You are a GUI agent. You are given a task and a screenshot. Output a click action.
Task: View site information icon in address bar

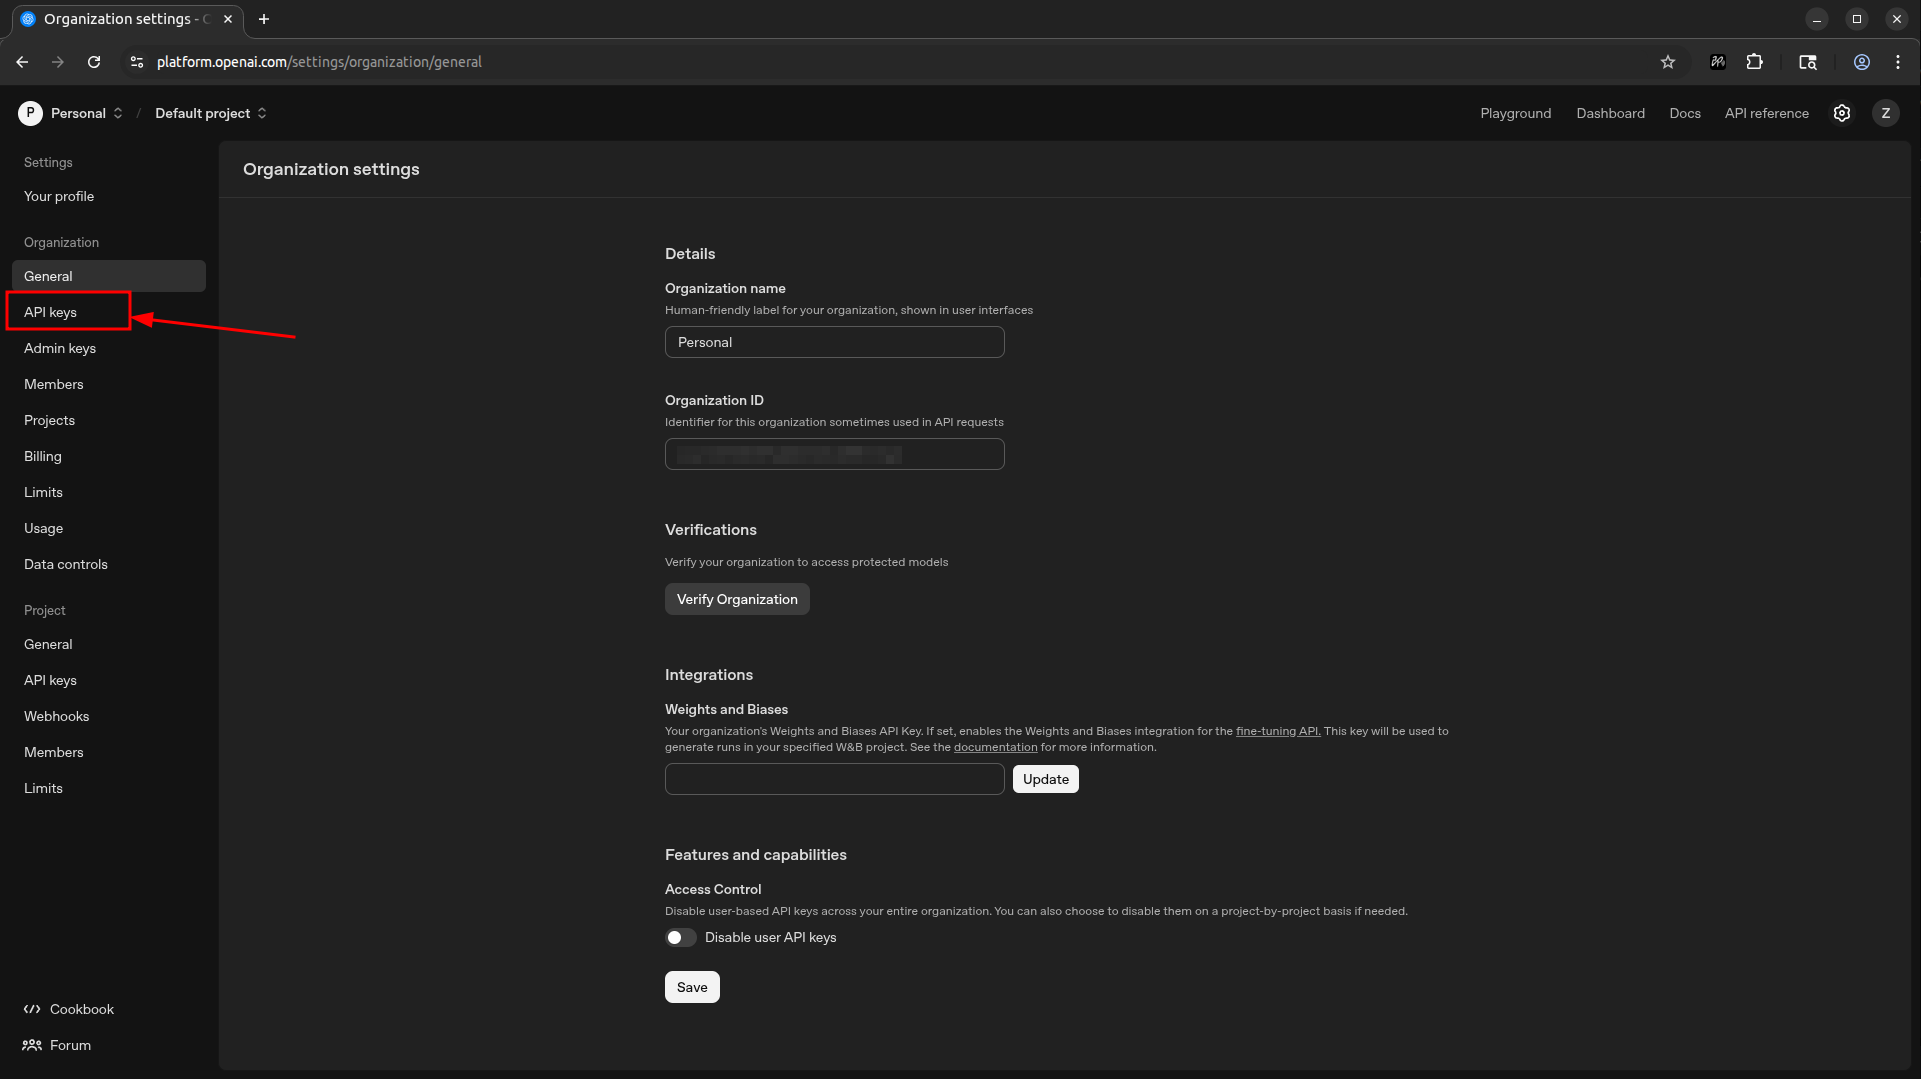137,62
